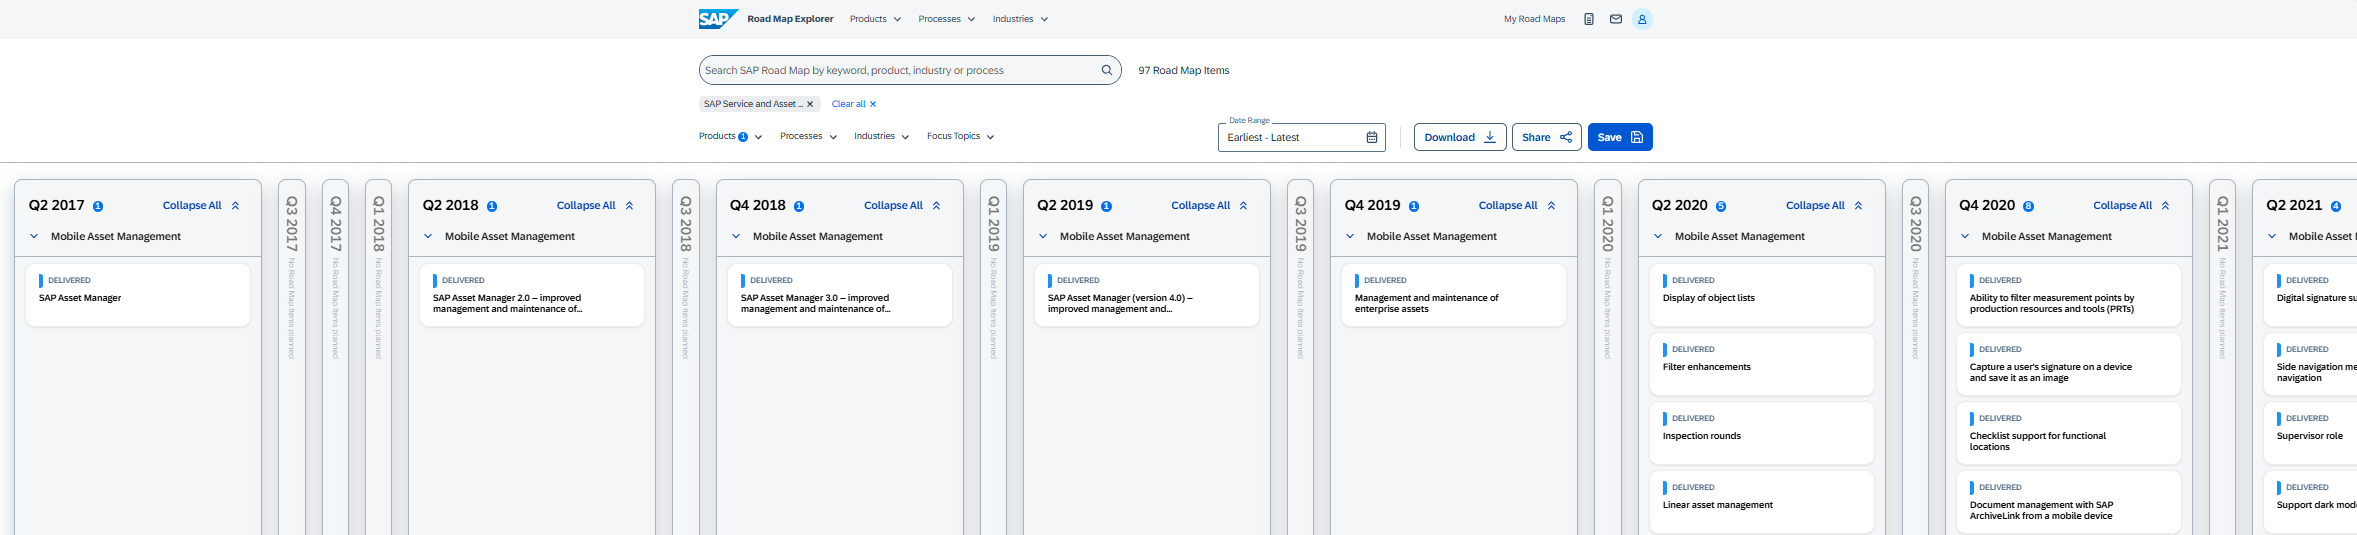Click the Products filter count badge

[743, 137]
